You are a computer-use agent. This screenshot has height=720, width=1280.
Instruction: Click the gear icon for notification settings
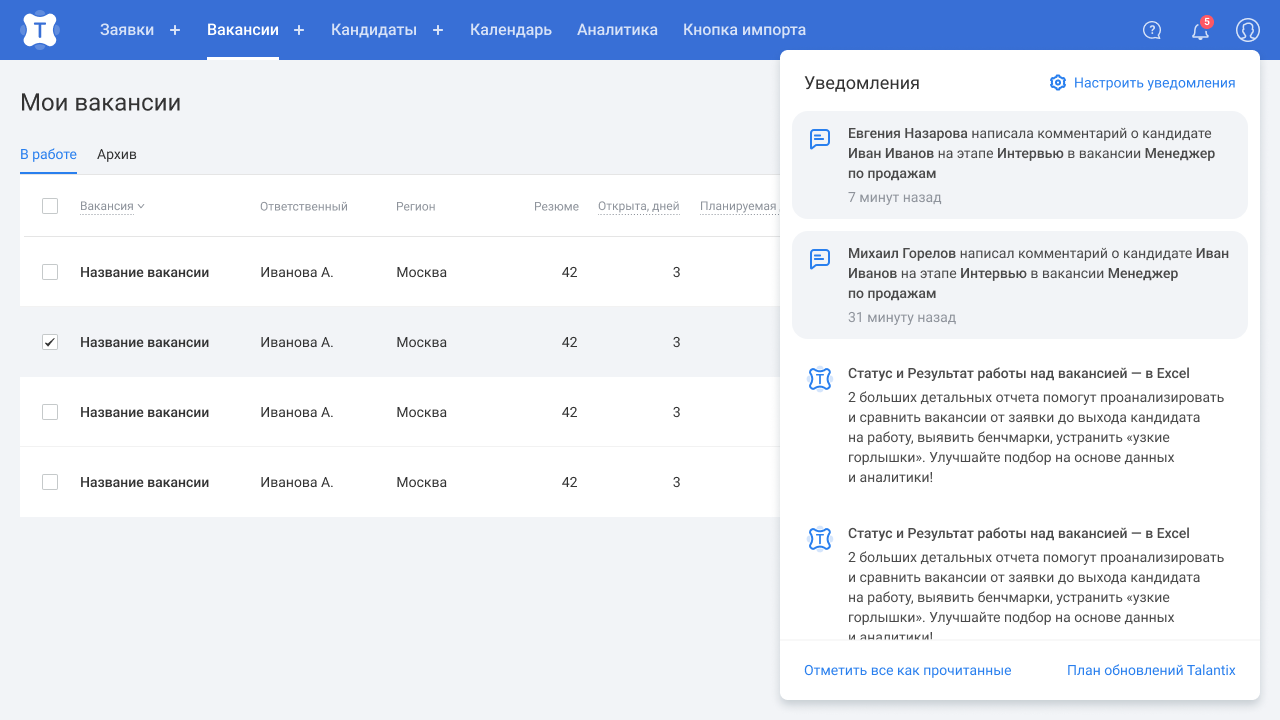pyautogui.click(x=1058, y=83)
